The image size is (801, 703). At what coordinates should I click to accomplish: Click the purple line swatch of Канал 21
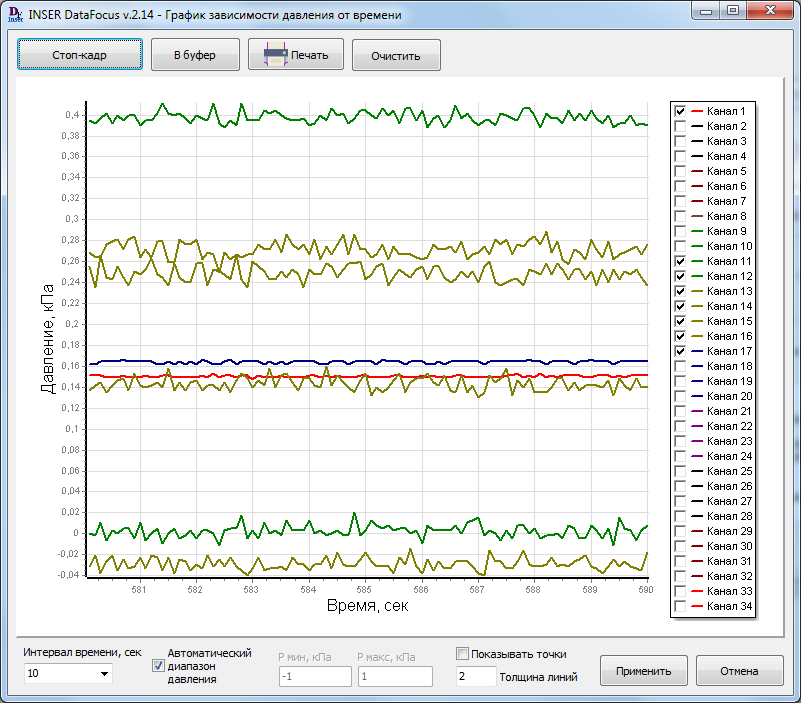[x=697, y=411]
